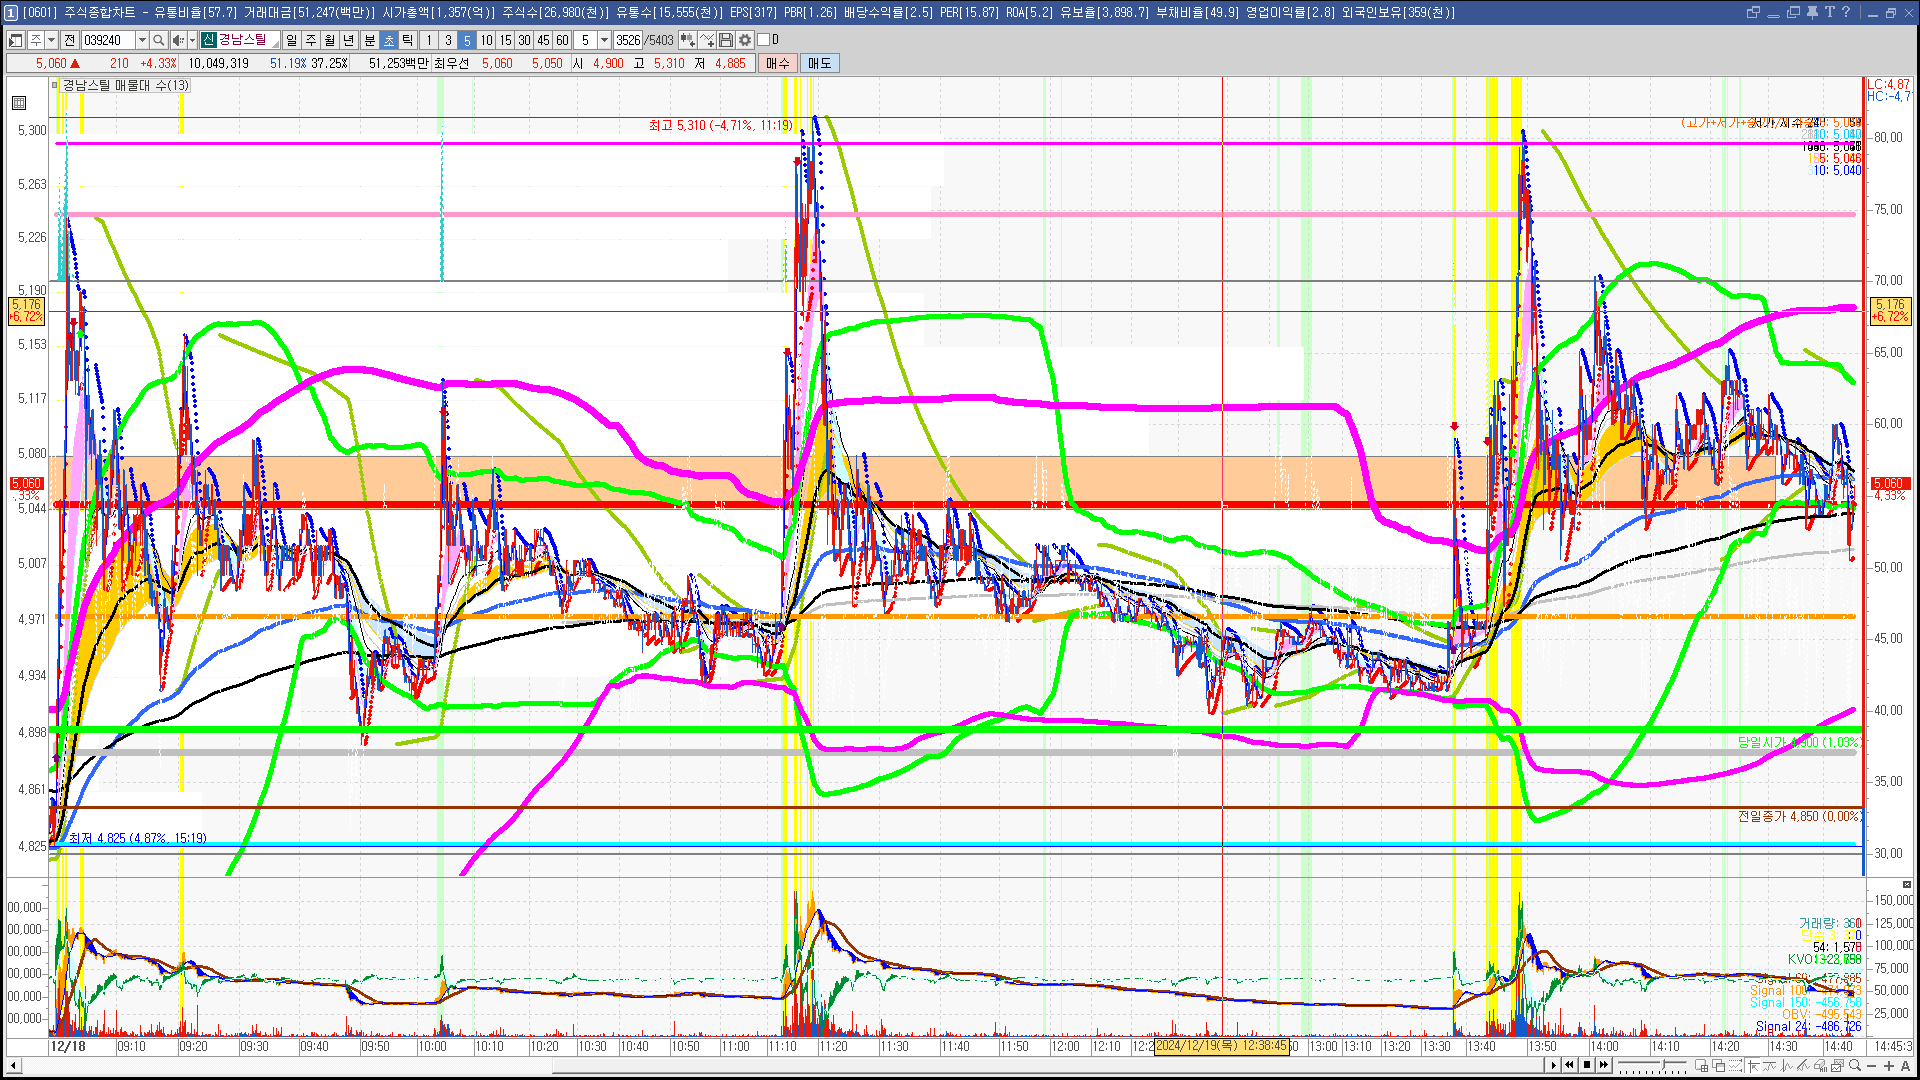Click the 매수 (buy) button
This screenshot has width=1920, height=1080.
click(778, 63)
